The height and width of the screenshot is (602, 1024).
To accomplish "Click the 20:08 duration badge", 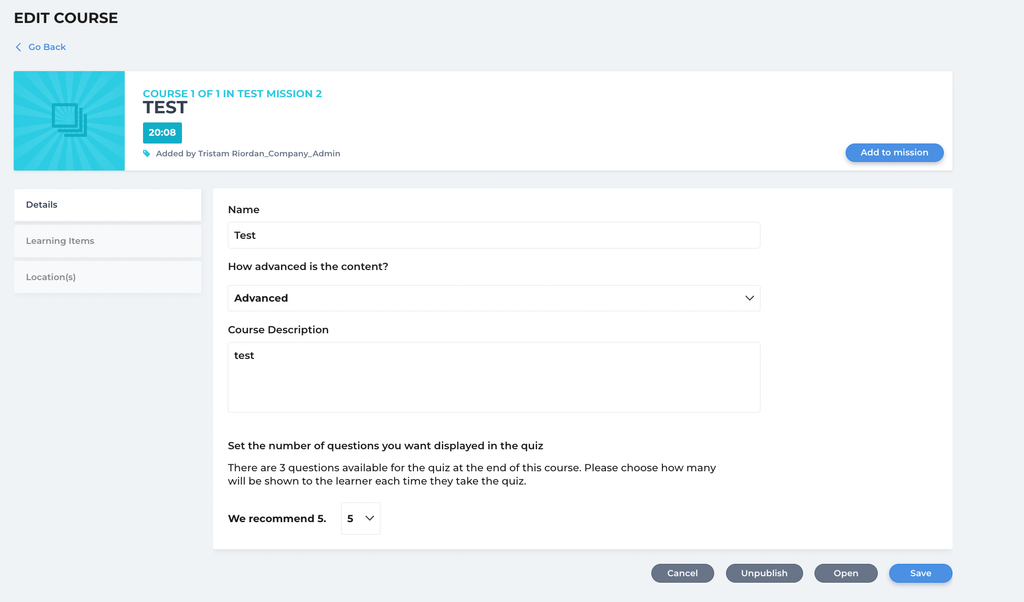I will tap(162, 132).
